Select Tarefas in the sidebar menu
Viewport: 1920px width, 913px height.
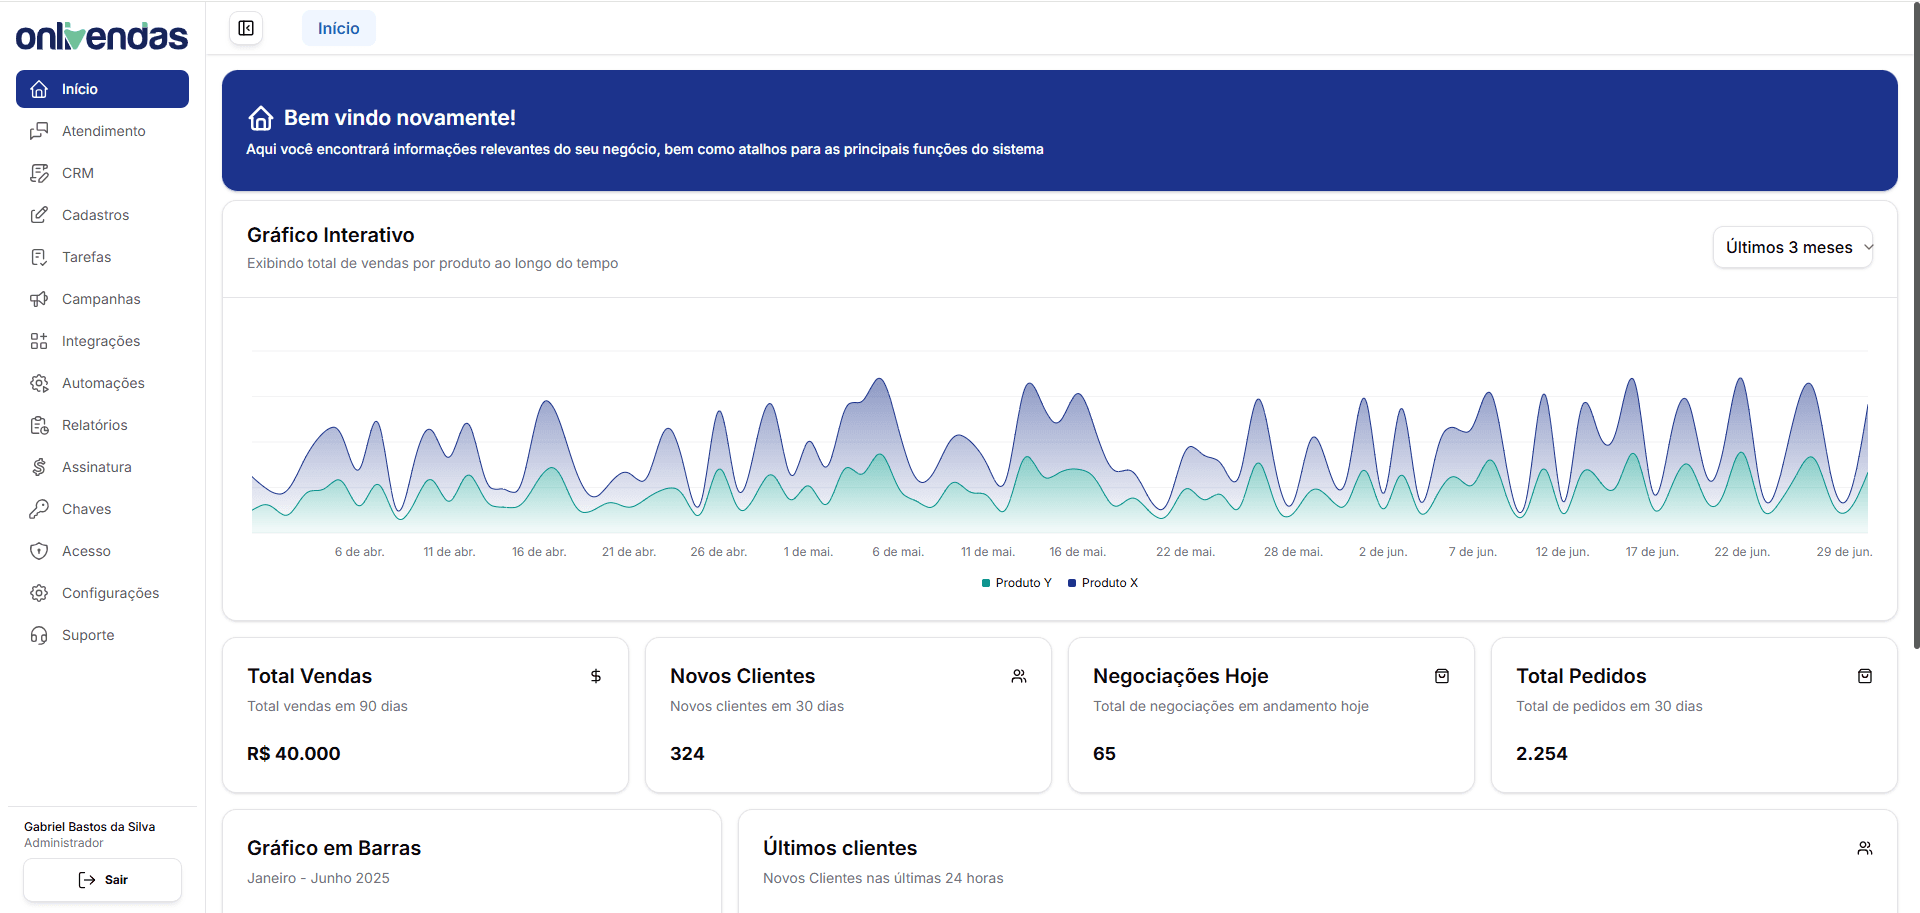86,256
